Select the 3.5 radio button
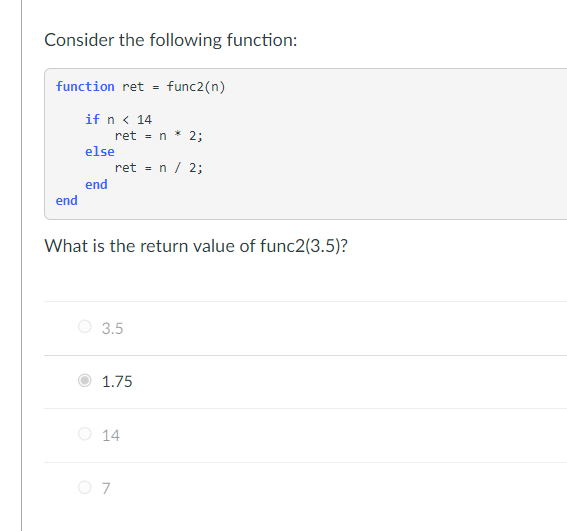Image resolution: width=567 pixels, height=531 pixels. tap(85, 326)
